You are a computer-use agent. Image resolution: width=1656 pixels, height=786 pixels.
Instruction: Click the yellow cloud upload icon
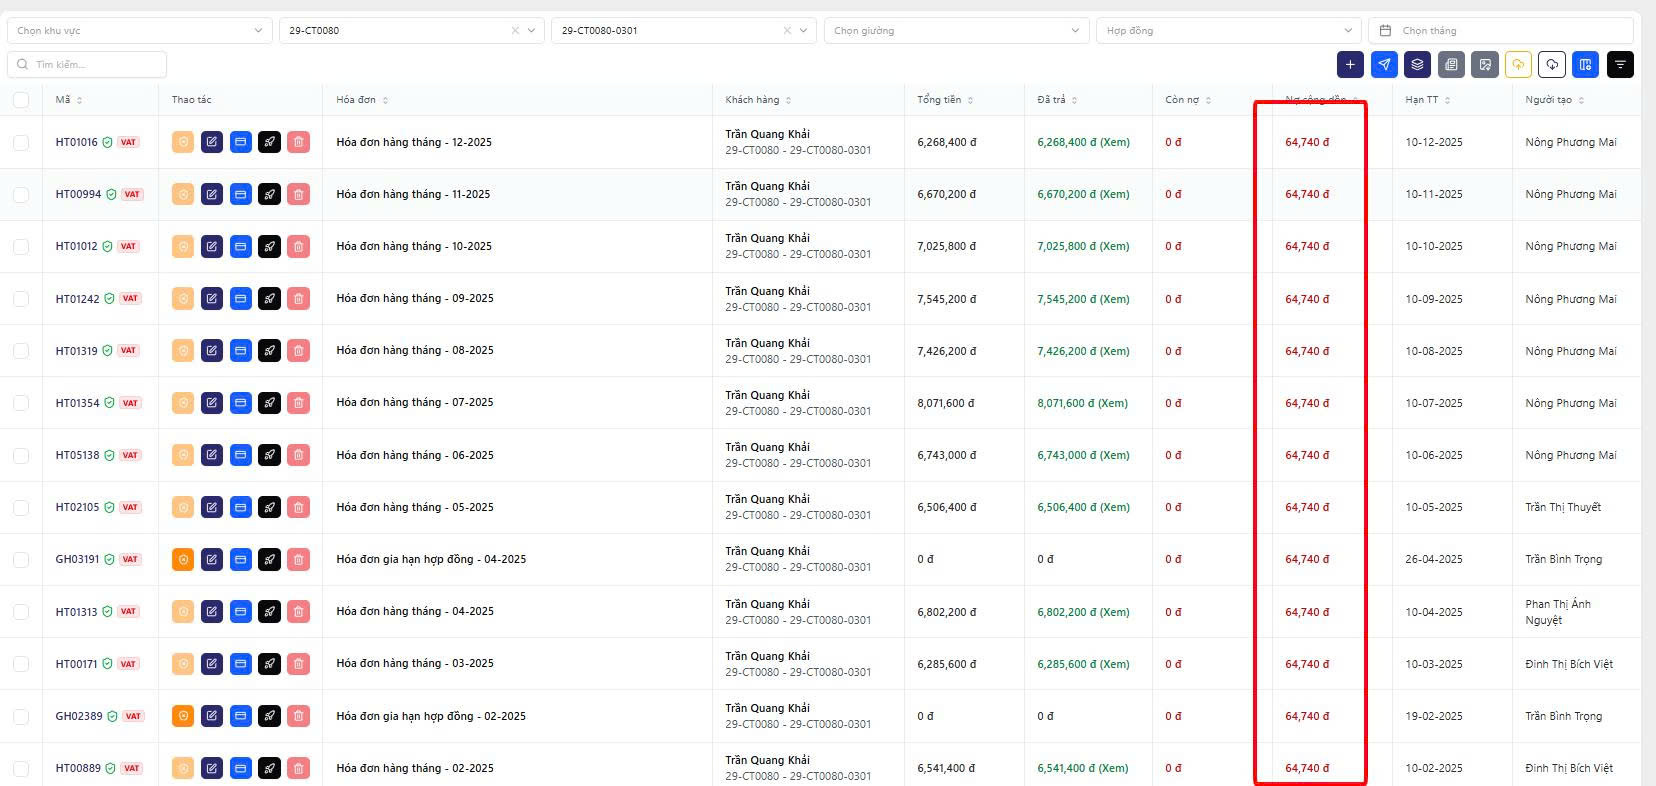coord(1518,65)
